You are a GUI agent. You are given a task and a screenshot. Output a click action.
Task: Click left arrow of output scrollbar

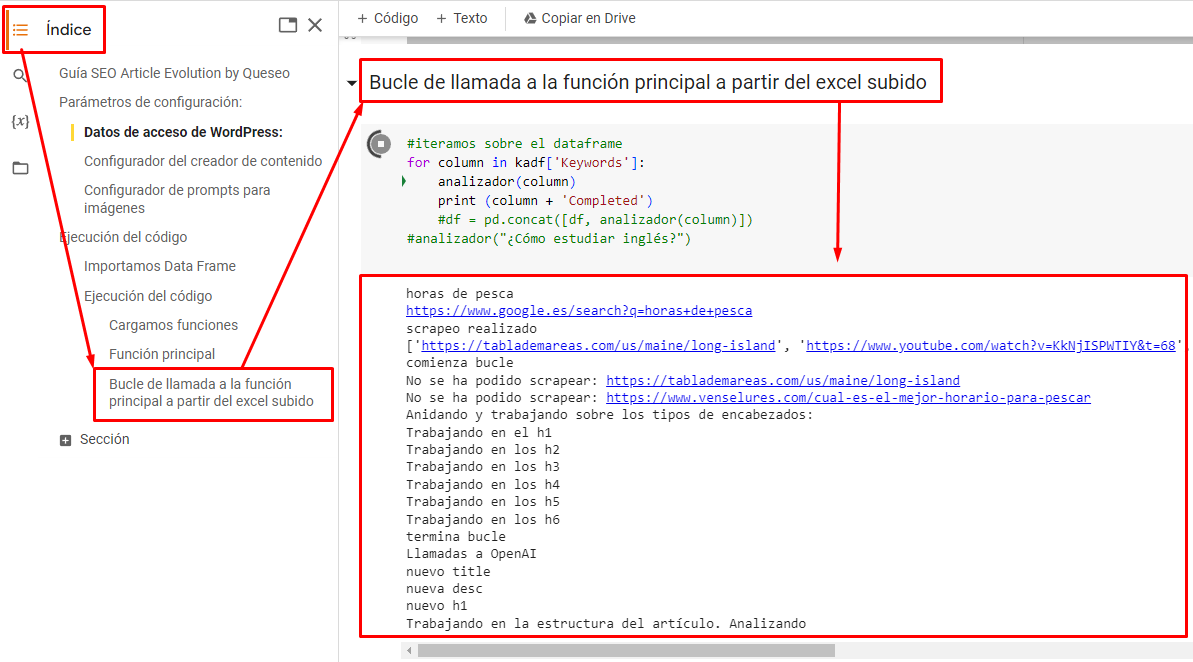409,651
